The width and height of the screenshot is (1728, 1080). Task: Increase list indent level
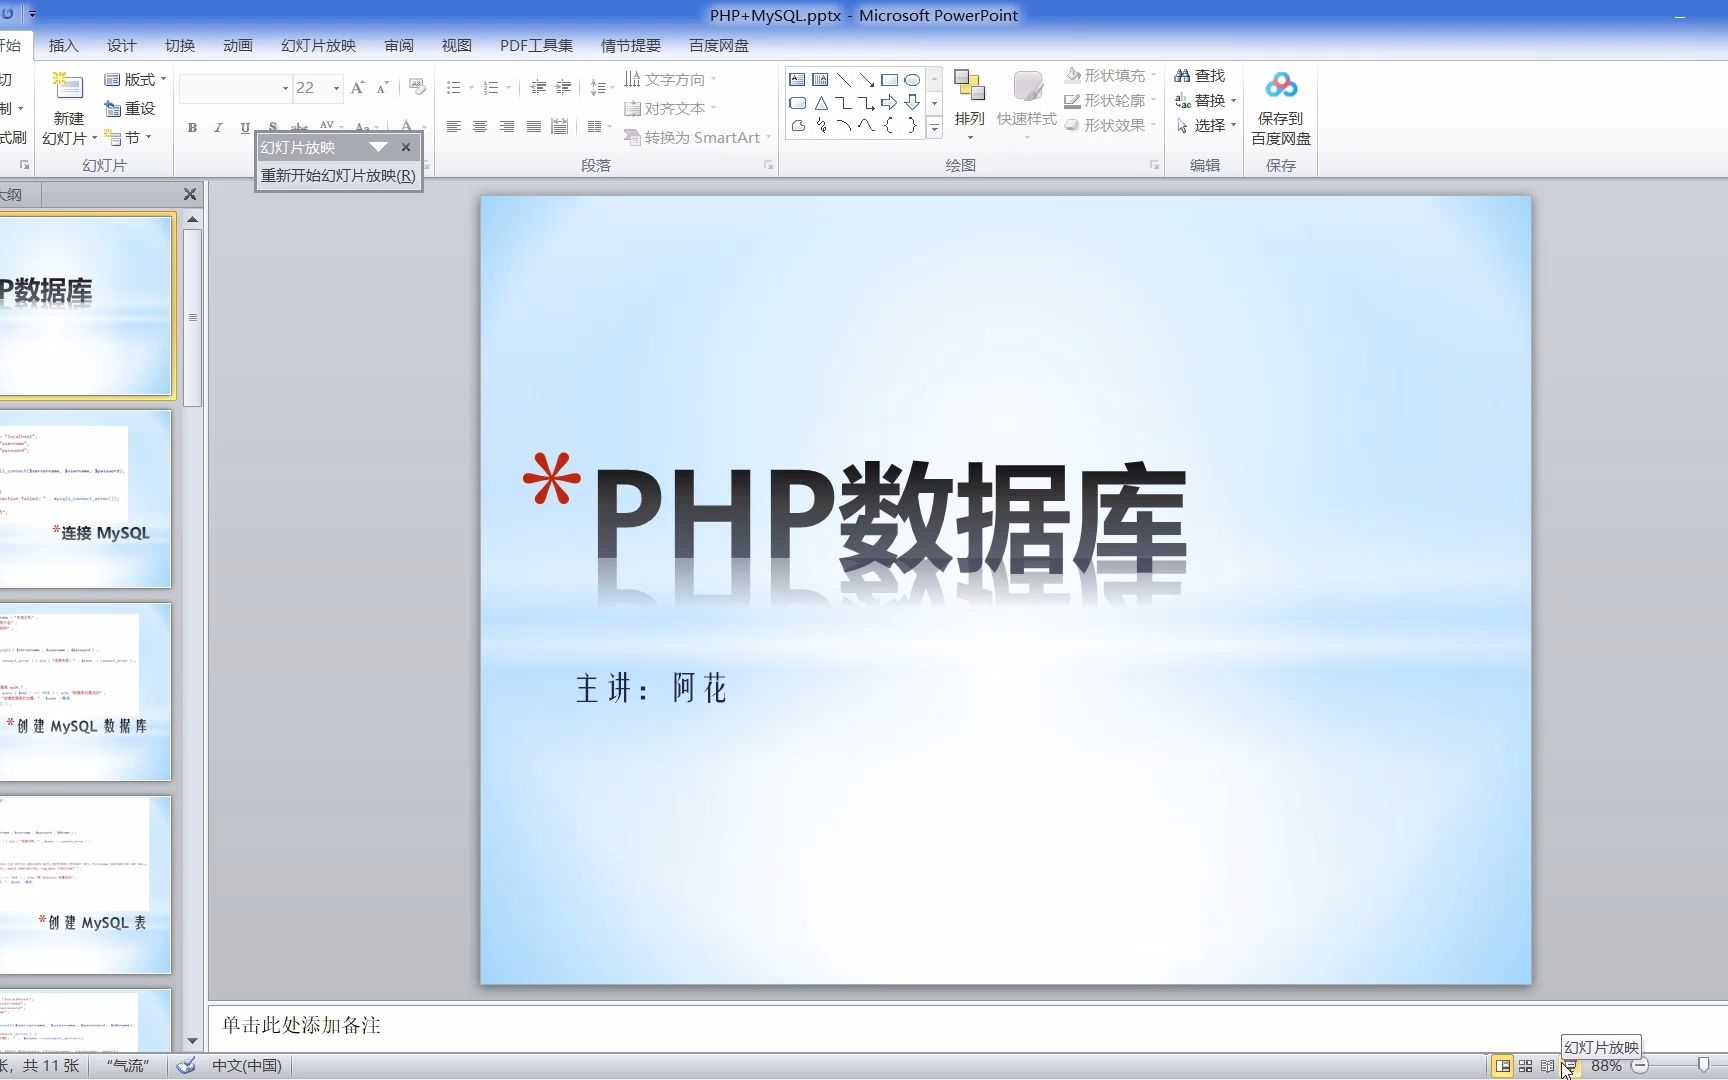[x=563, y=88]
